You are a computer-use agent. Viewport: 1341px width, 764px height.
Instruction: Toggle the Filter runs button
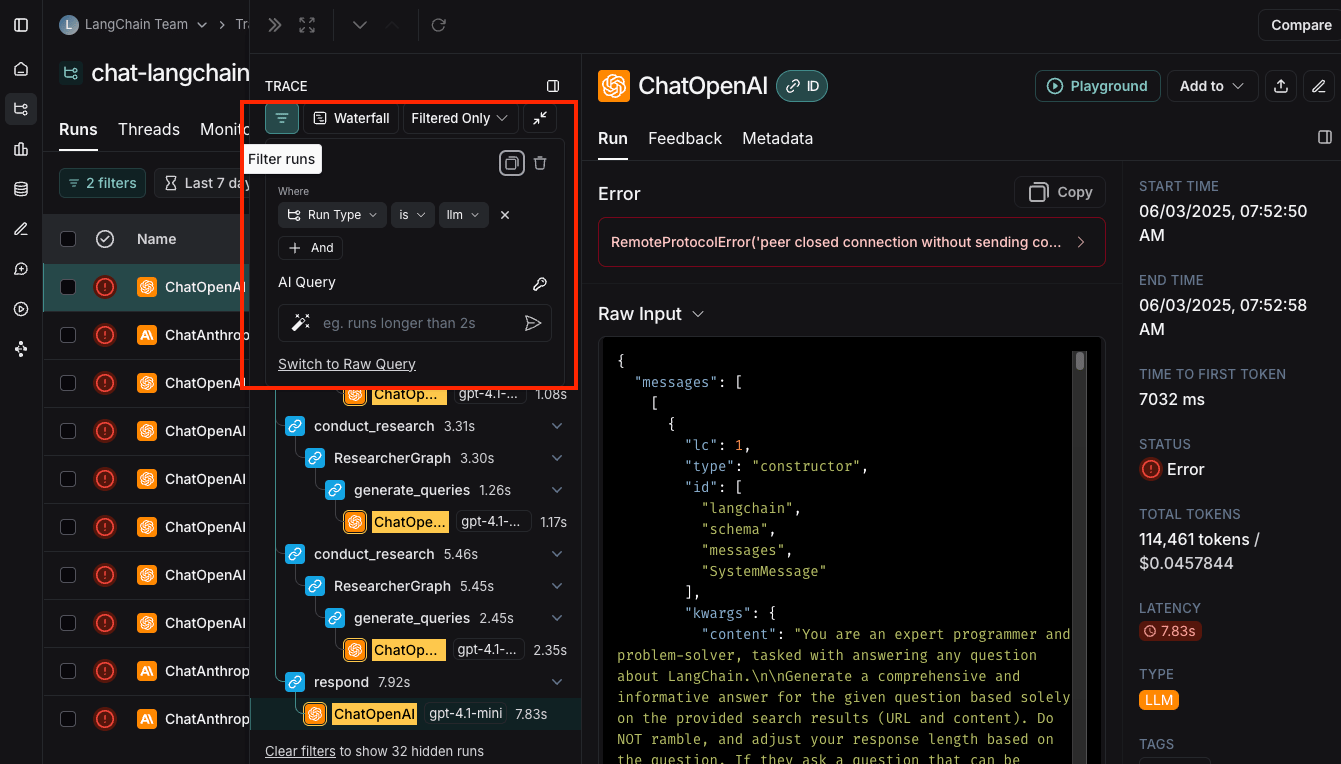282,118
